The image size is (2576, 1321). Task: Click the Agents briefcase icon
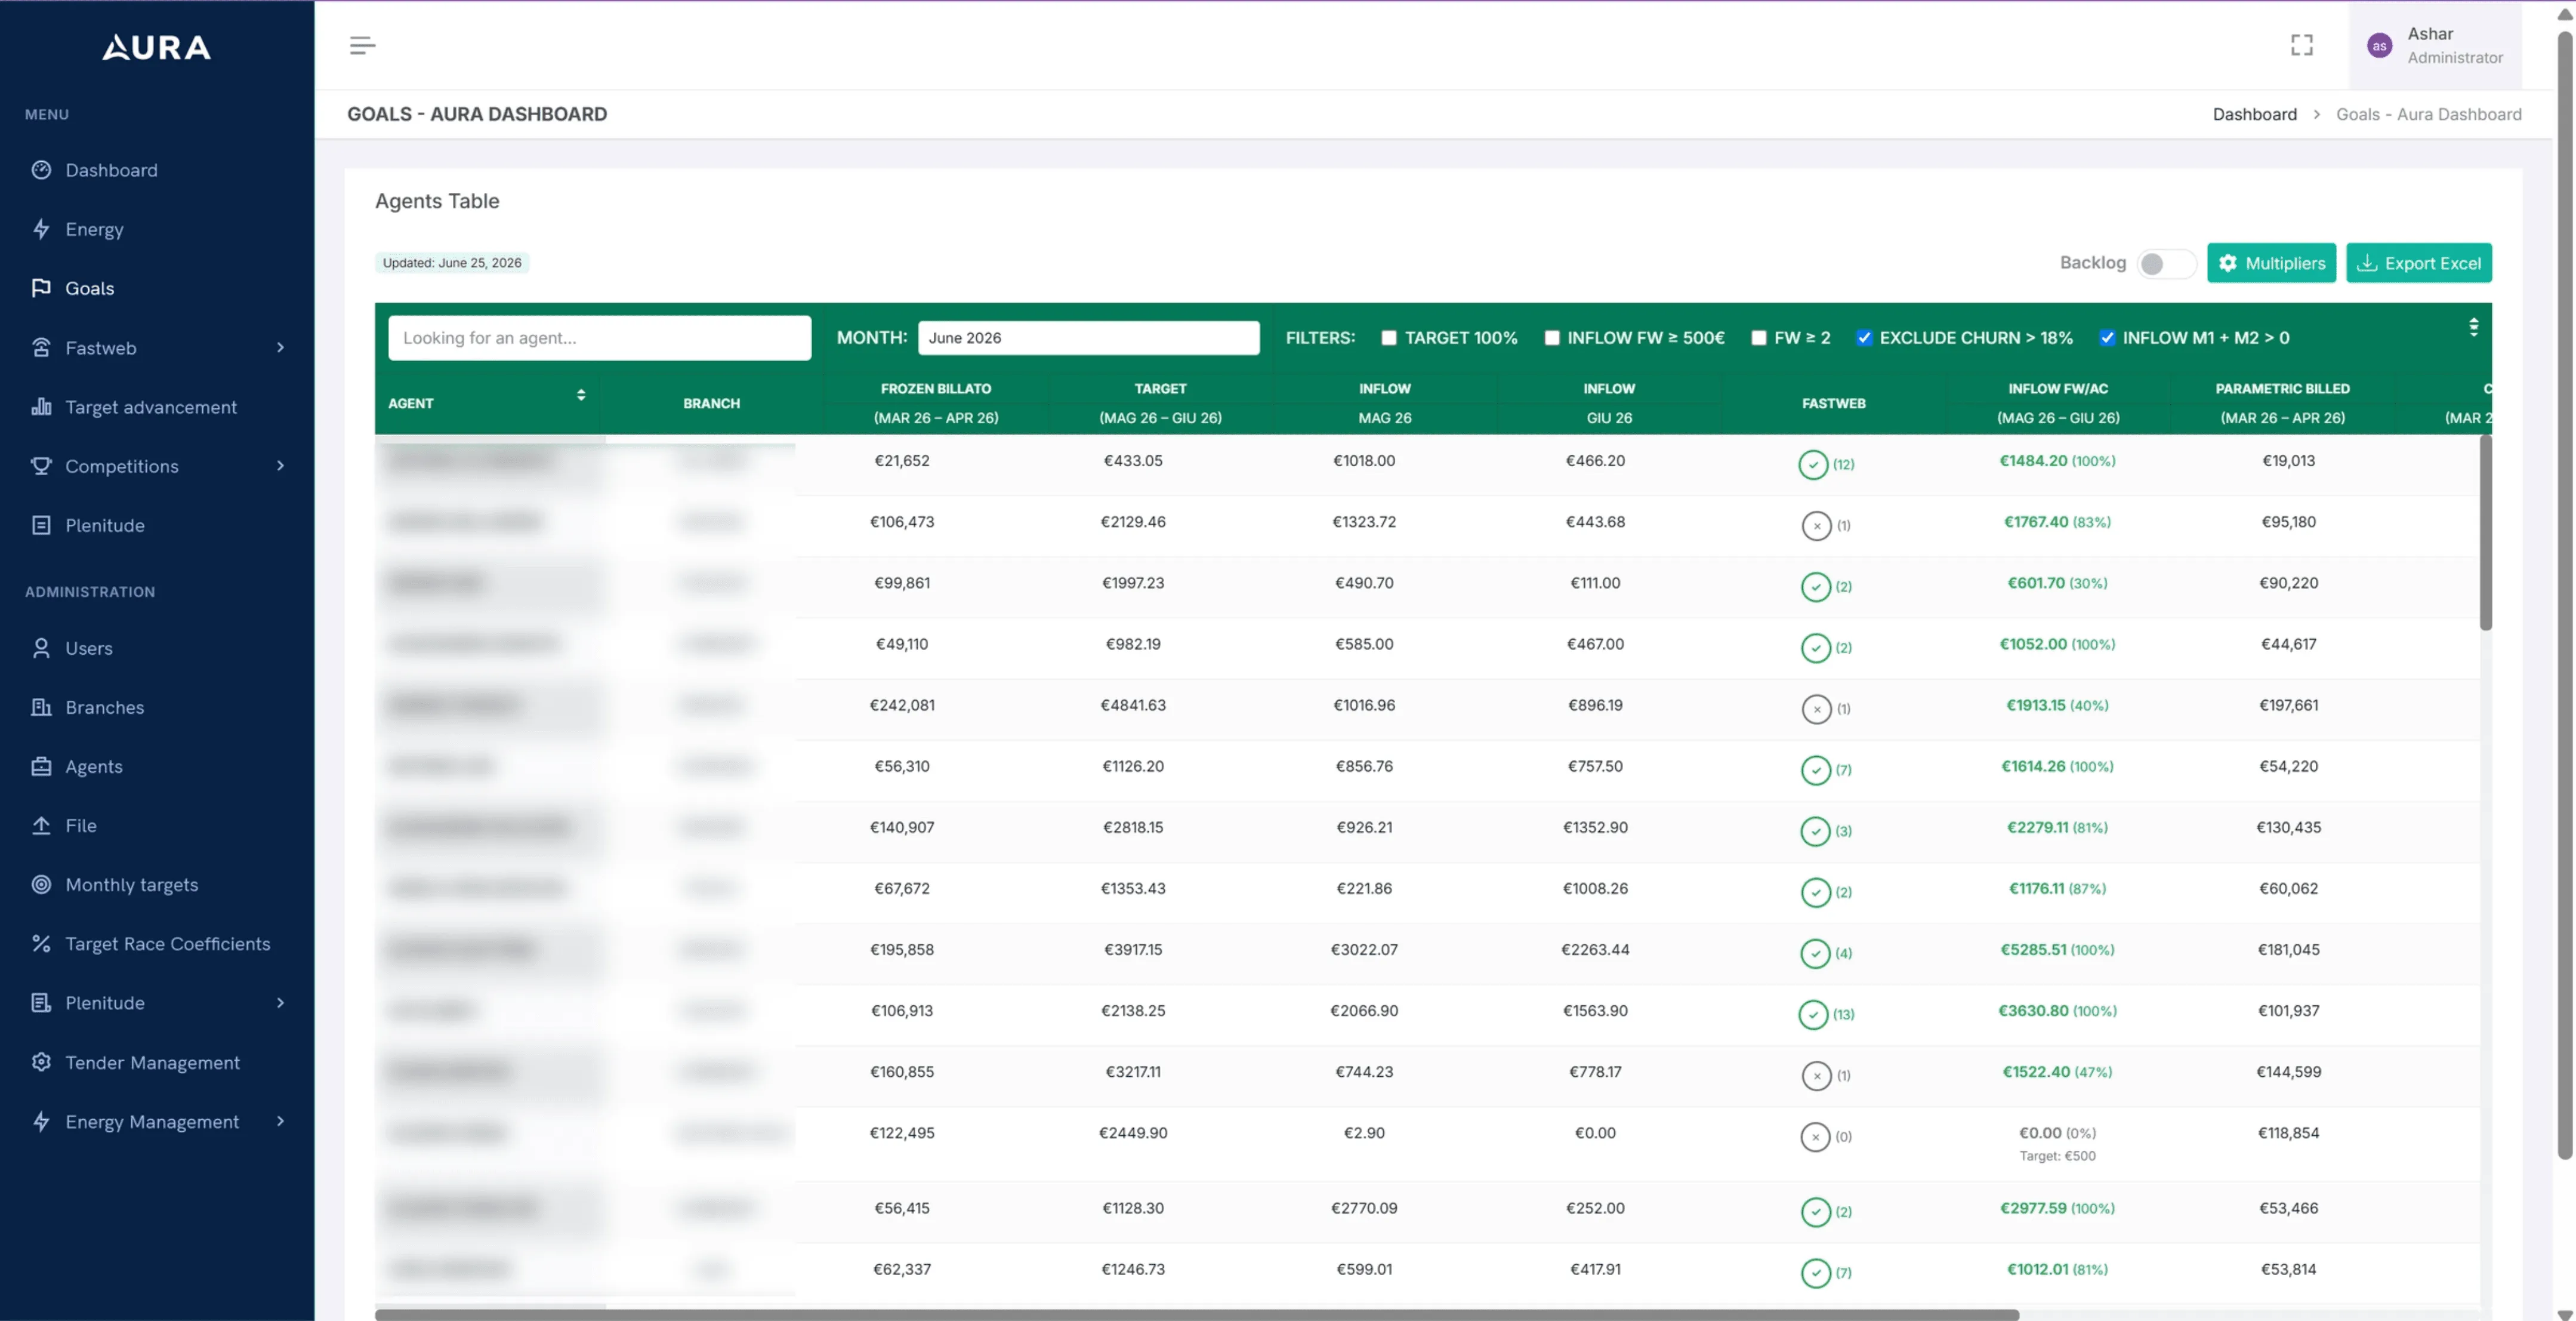41,766
